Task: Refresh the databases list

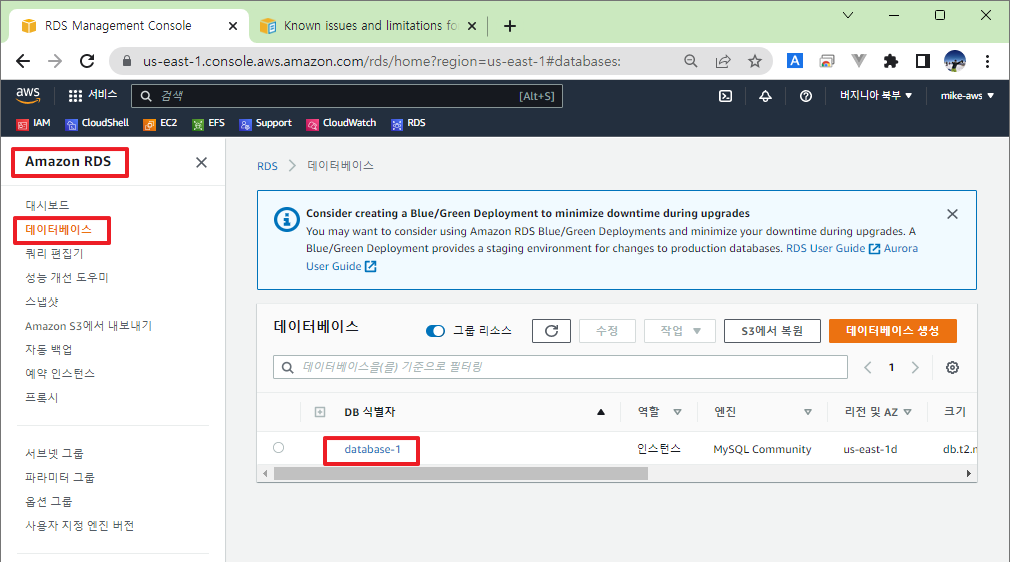Action: (x=551, y=331)
